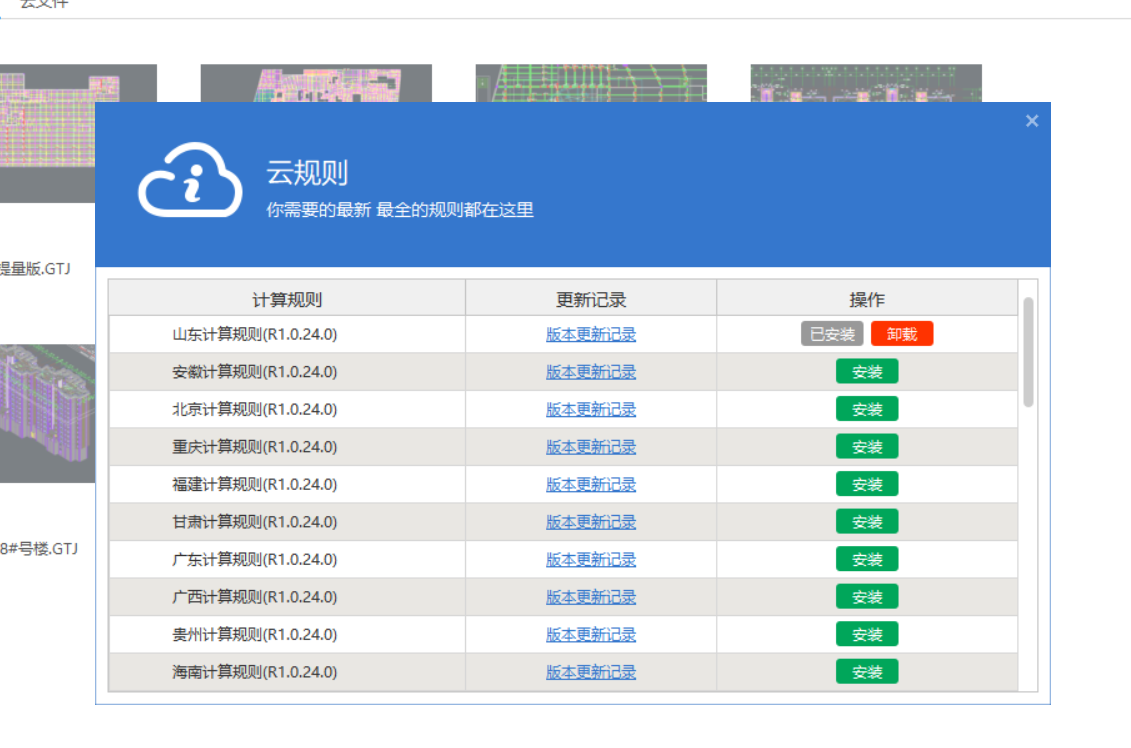Image resolution: width=1131 pixels, height=748 pixels.
Task: Click the 计算规则 column header
Action: pos(286,299)
